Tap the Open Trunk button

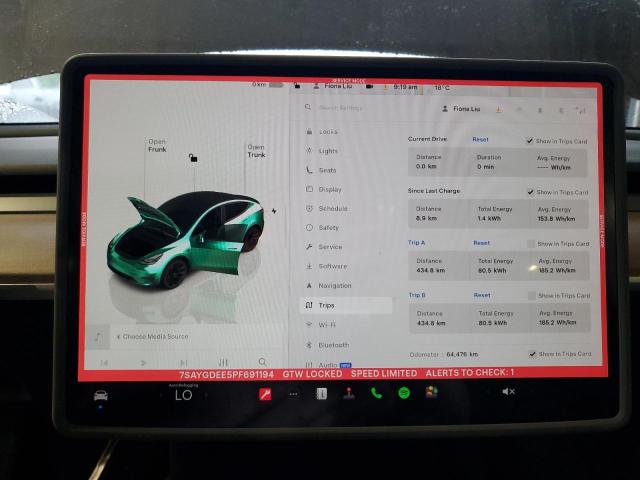coord(256,151)
